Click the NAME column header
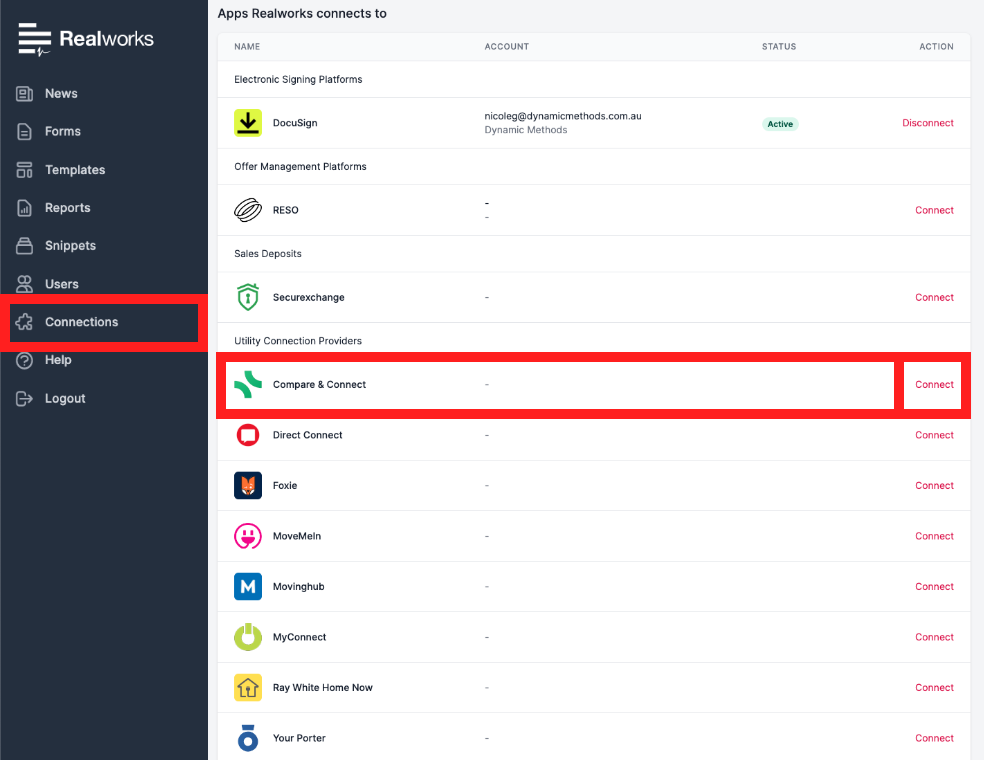 (x=247, y=46)
